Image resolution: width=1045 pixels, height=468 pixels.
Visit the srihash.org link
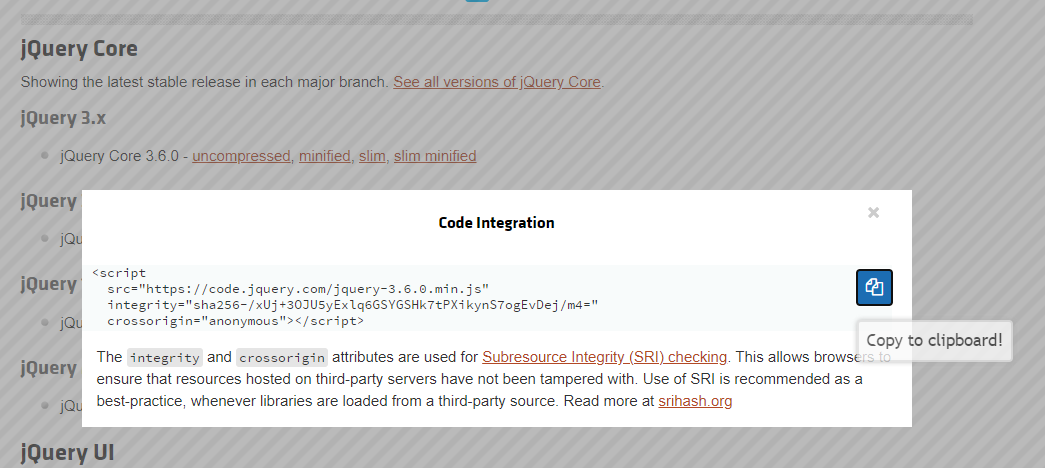coord(695,401)
